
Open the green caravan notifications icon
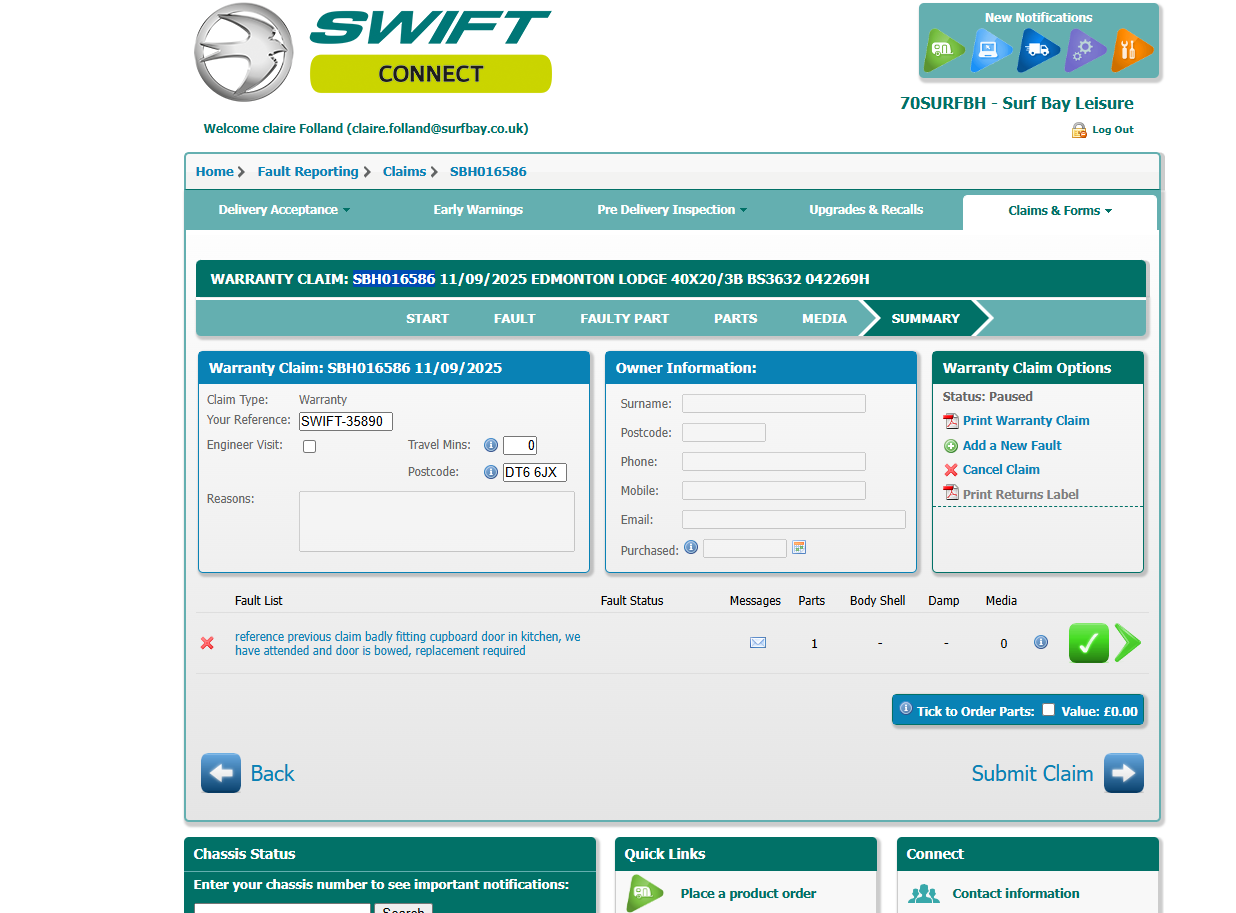click(943, 50)
